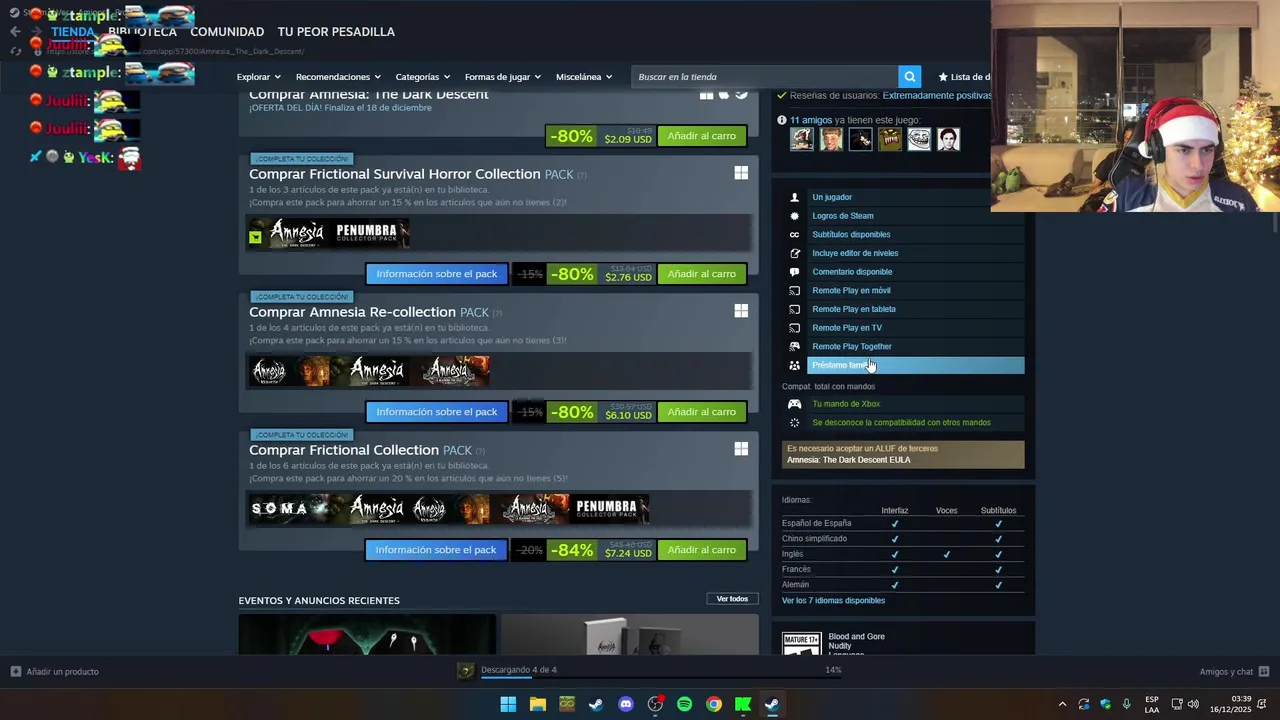Open Spotify from the taskbar
The height and width of the screenshot is (720, 1280).
(x=684, y=704)
